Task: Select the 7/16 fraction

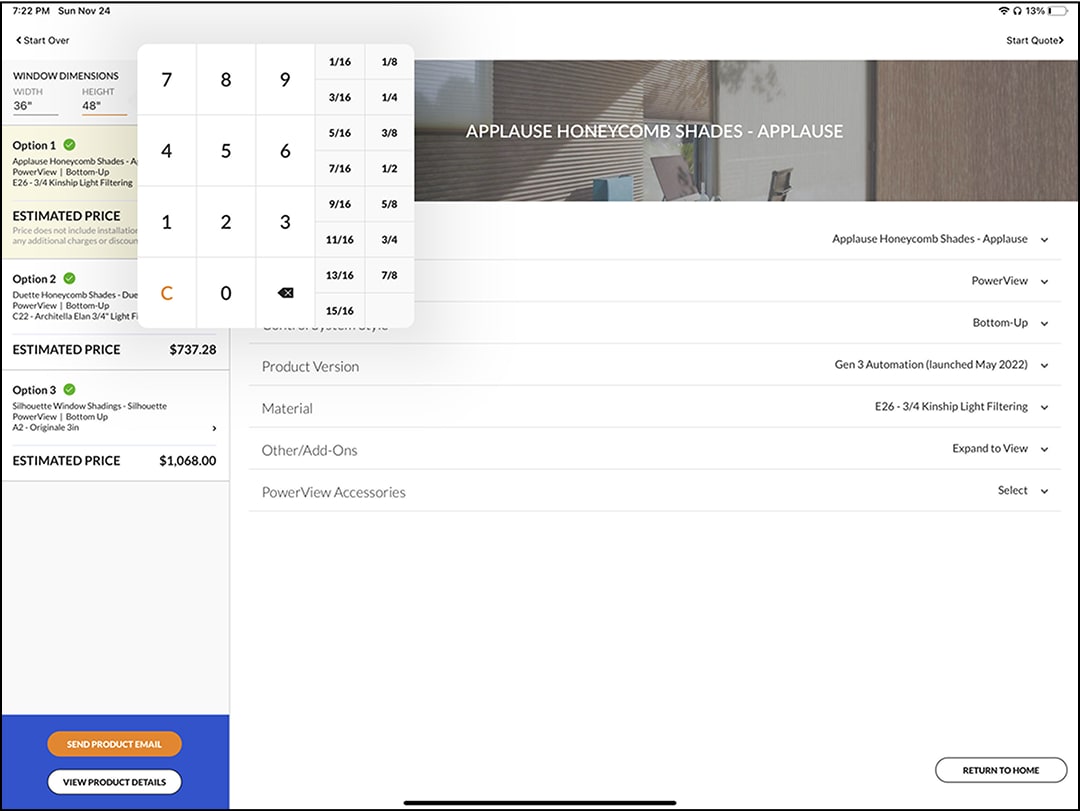Action: coord(340,168)
